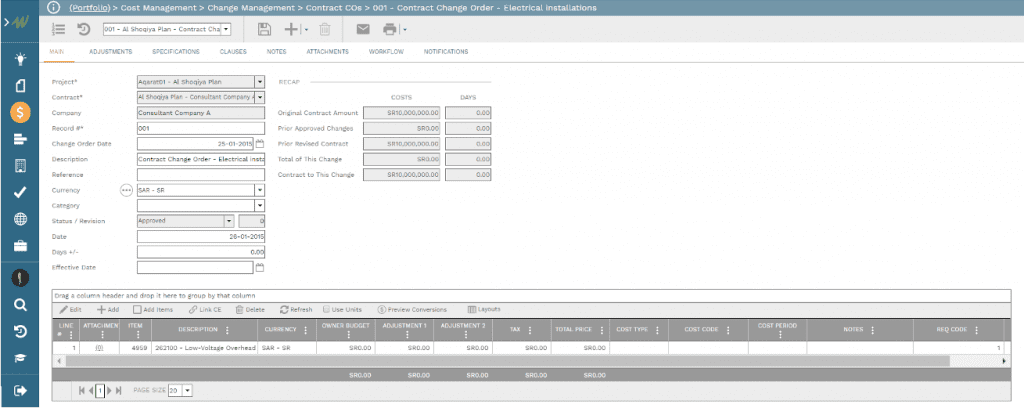Click the Description input field
This screenshot has width=1024, height=408.
pos(201,159)
